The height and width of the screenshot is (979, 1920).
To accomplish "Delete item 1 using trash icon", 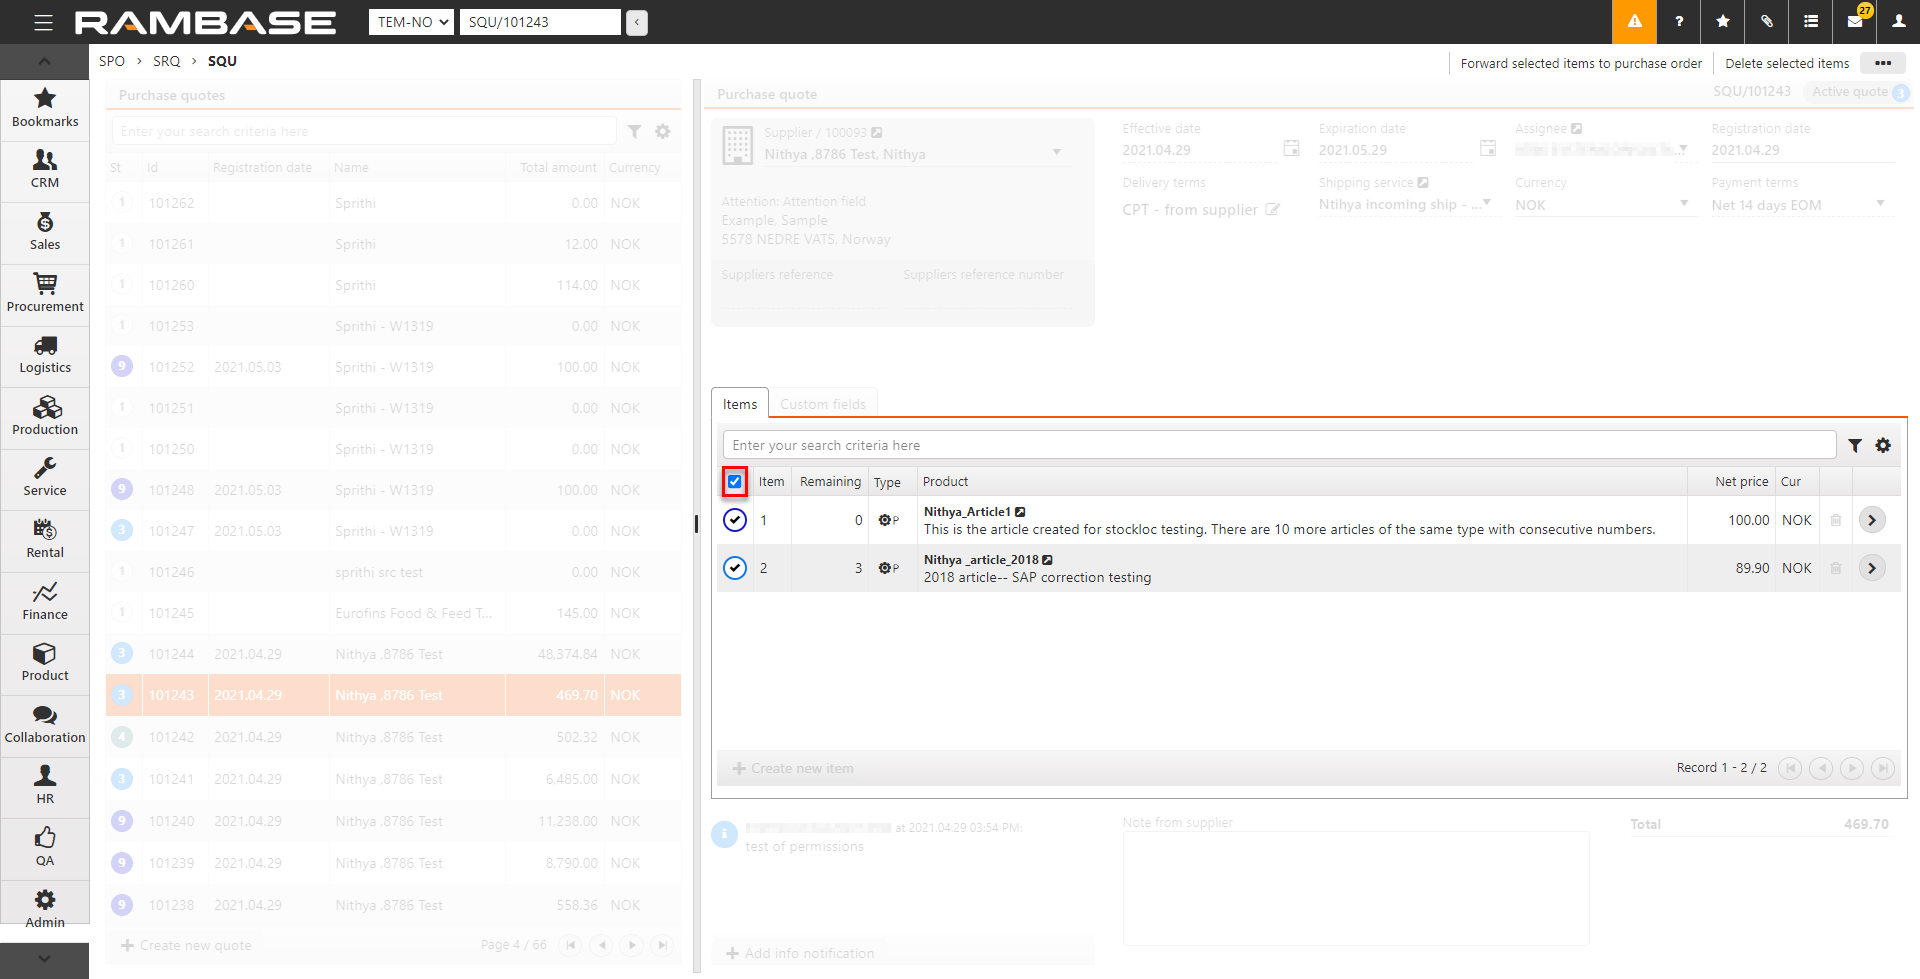I will point(1836,520).
